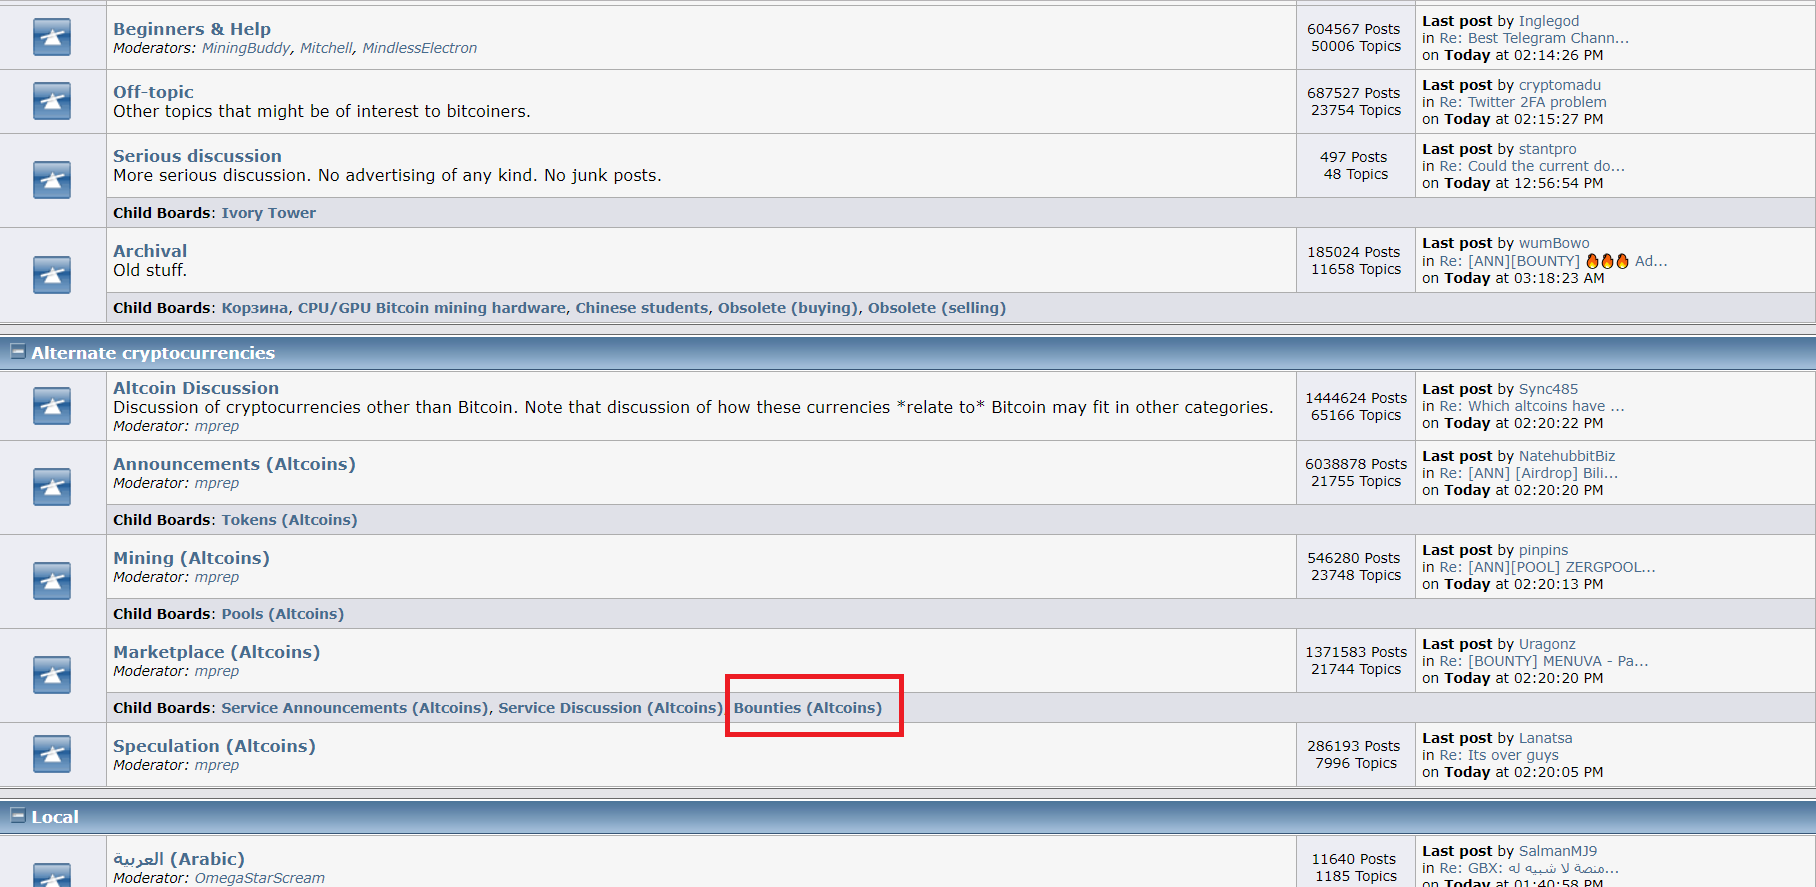Open last poster pinpins's profile
Viewport: 1816px width, 887px height.
pyautogui.click(x=1544, y=550)
